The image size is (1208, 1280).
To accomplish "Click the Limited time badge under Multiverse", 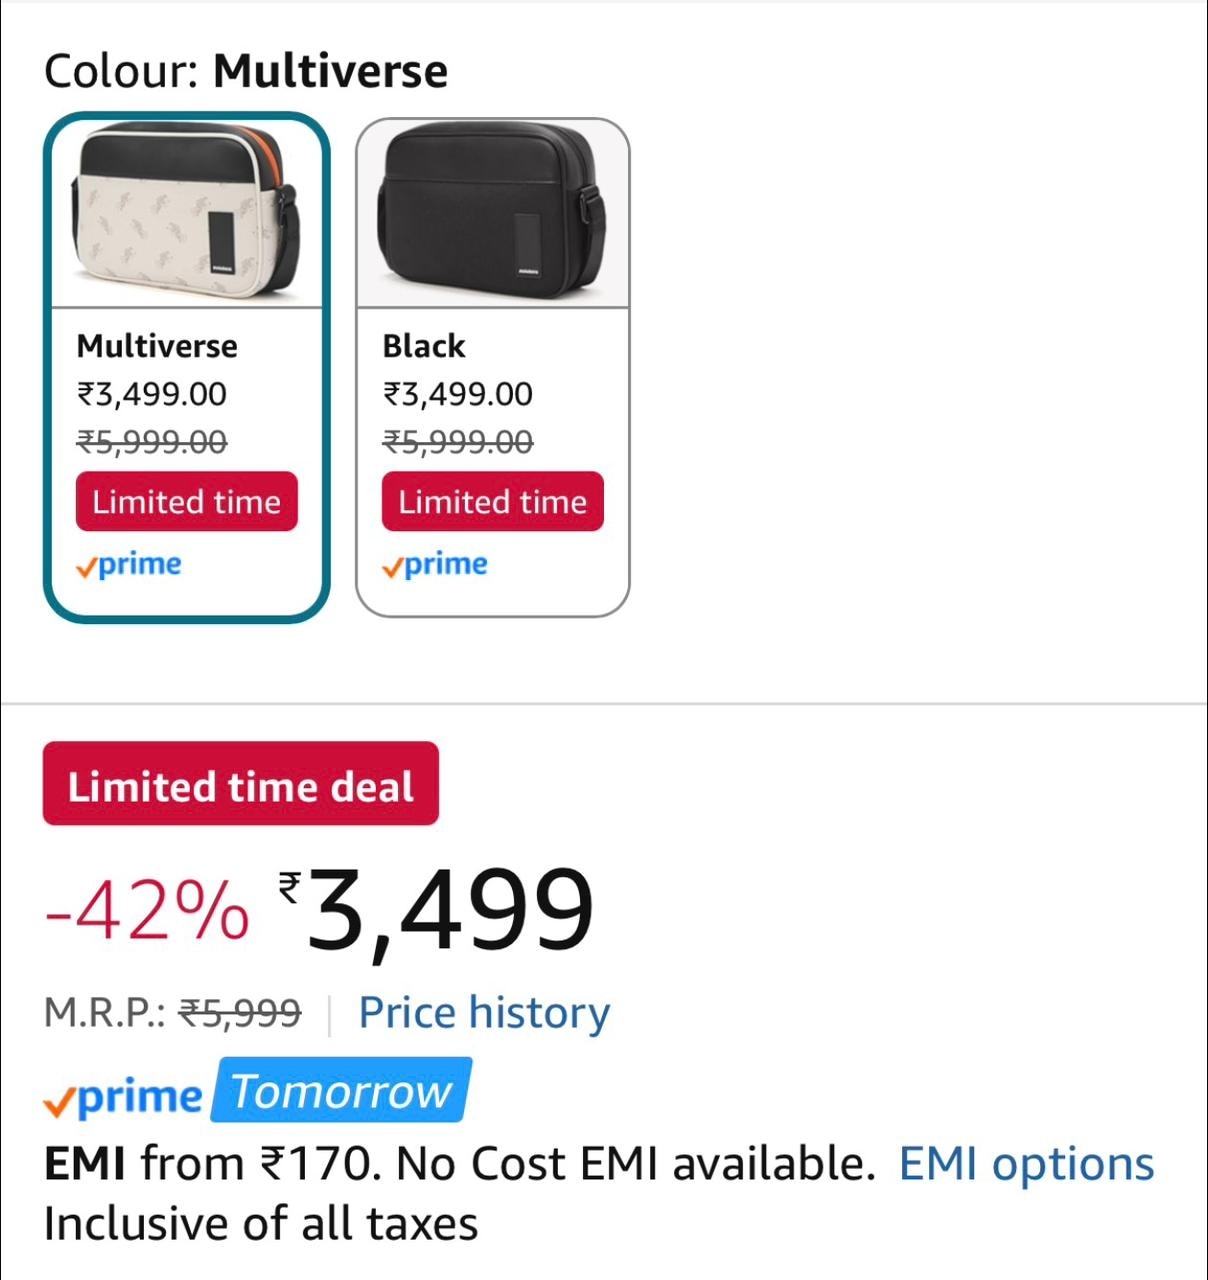I will point(187,501).
